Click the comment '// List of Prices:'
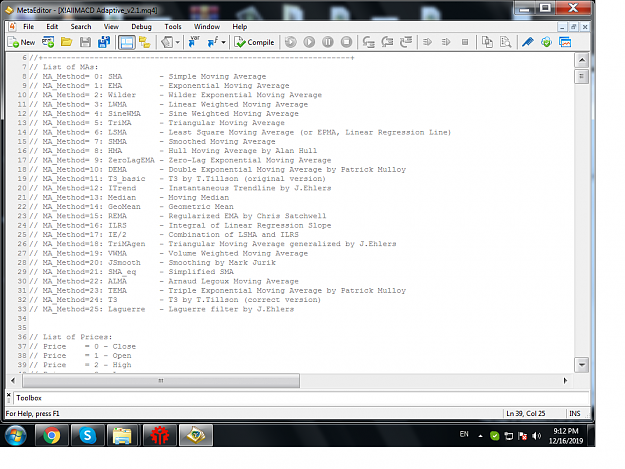 coord(71,337)
